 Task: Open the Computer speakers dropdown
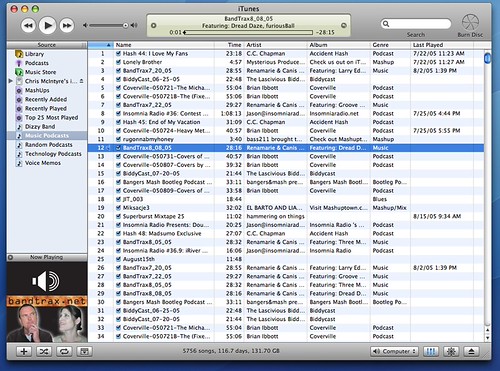point(394,351)
